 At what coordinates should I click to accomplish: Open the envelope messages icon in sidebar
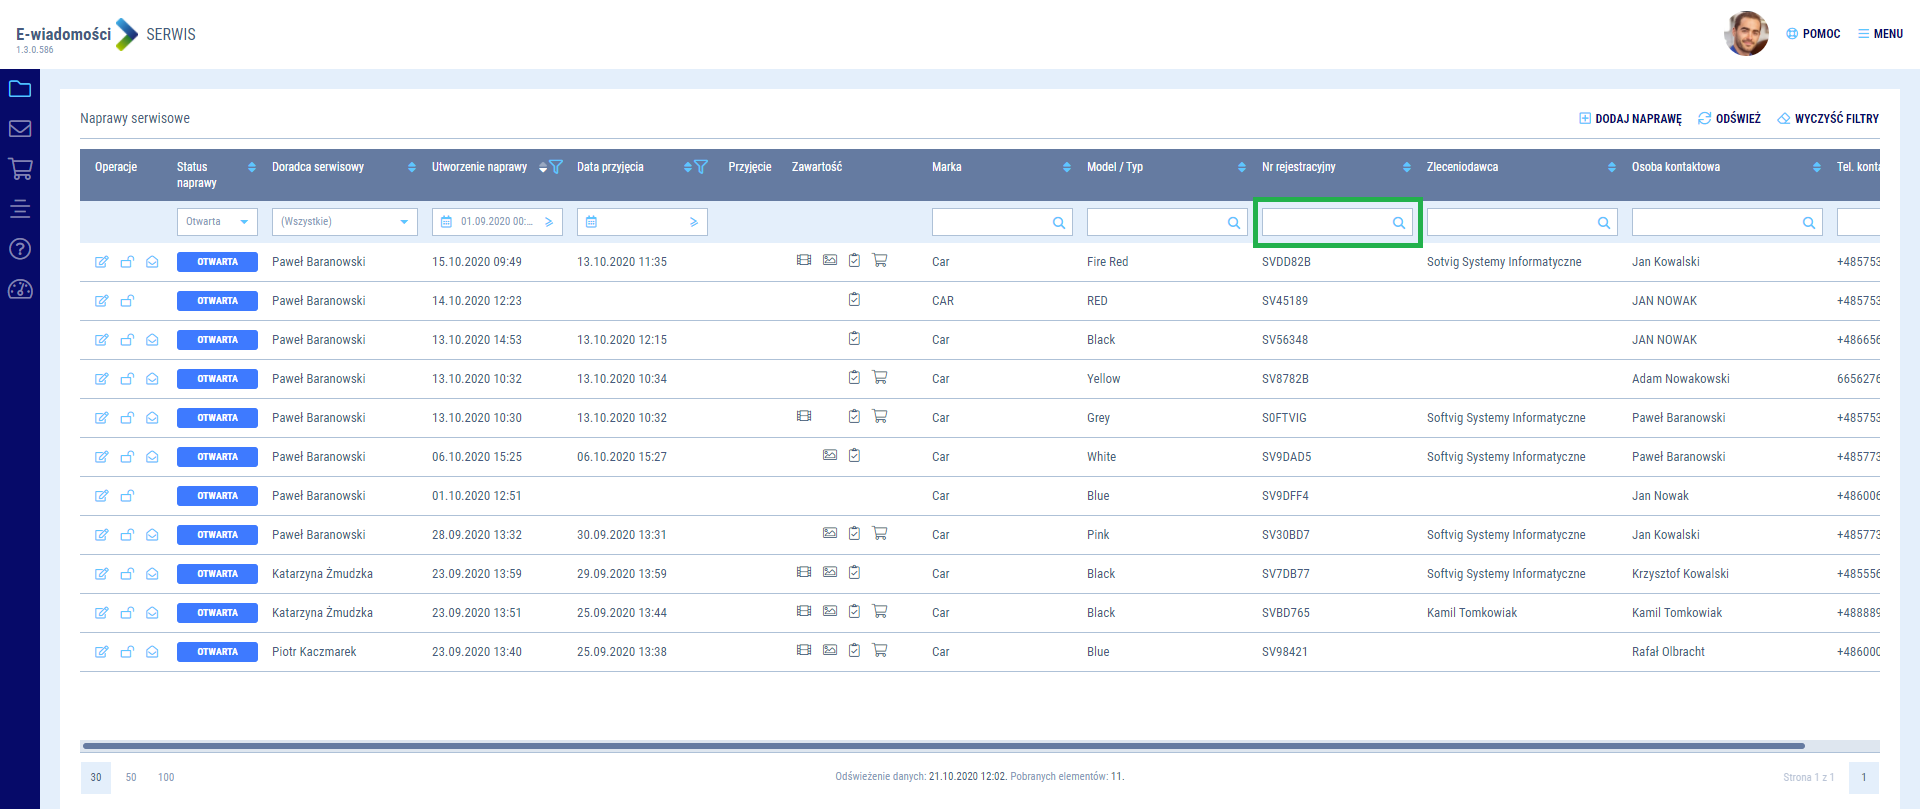point(20,129)
